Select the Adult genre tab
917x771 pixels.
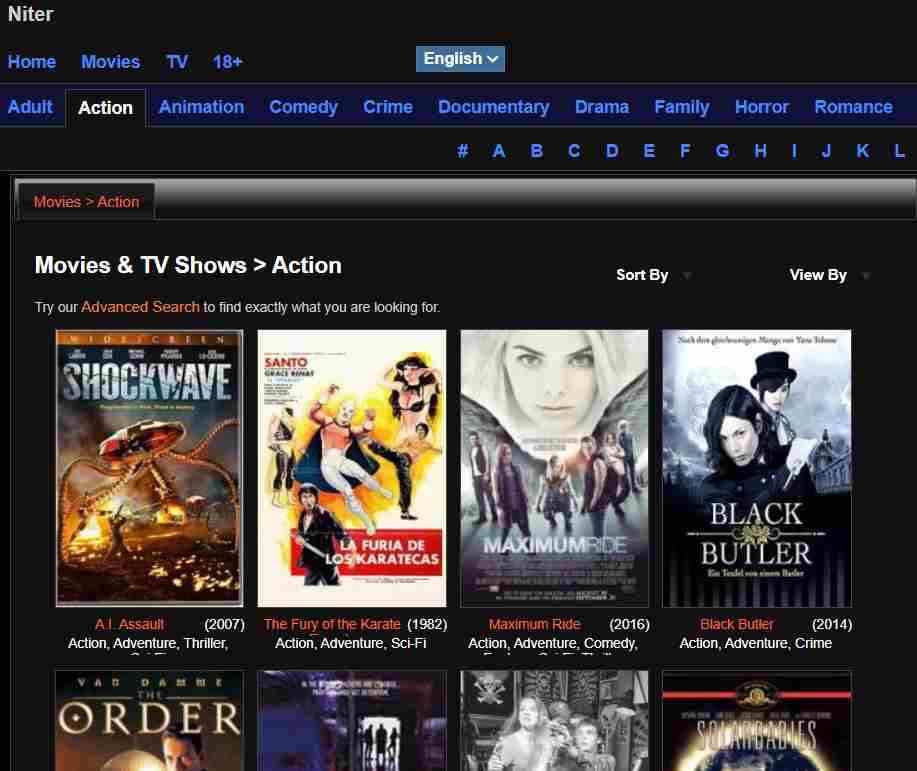(30, 106)
